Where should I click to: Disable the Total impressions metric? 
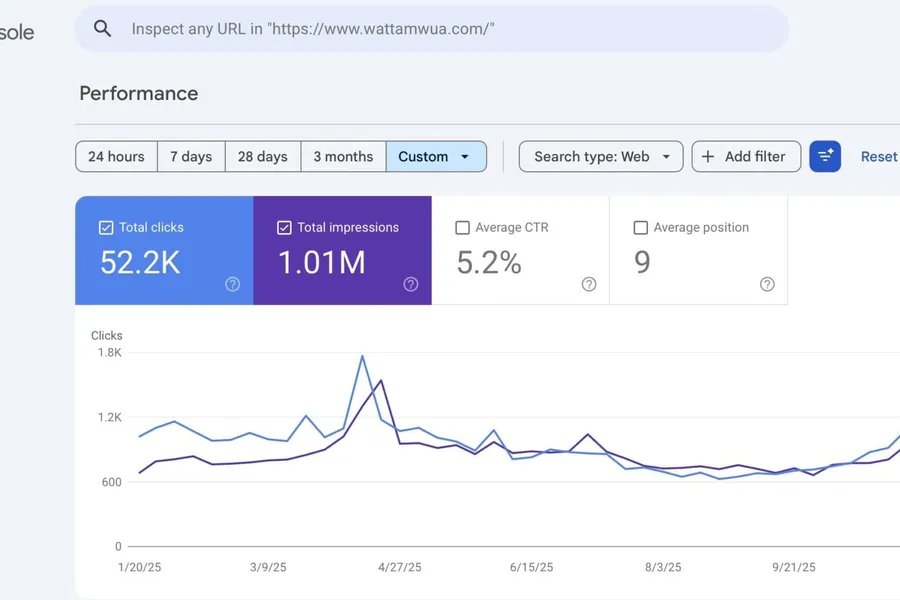[x=284, y=227]
